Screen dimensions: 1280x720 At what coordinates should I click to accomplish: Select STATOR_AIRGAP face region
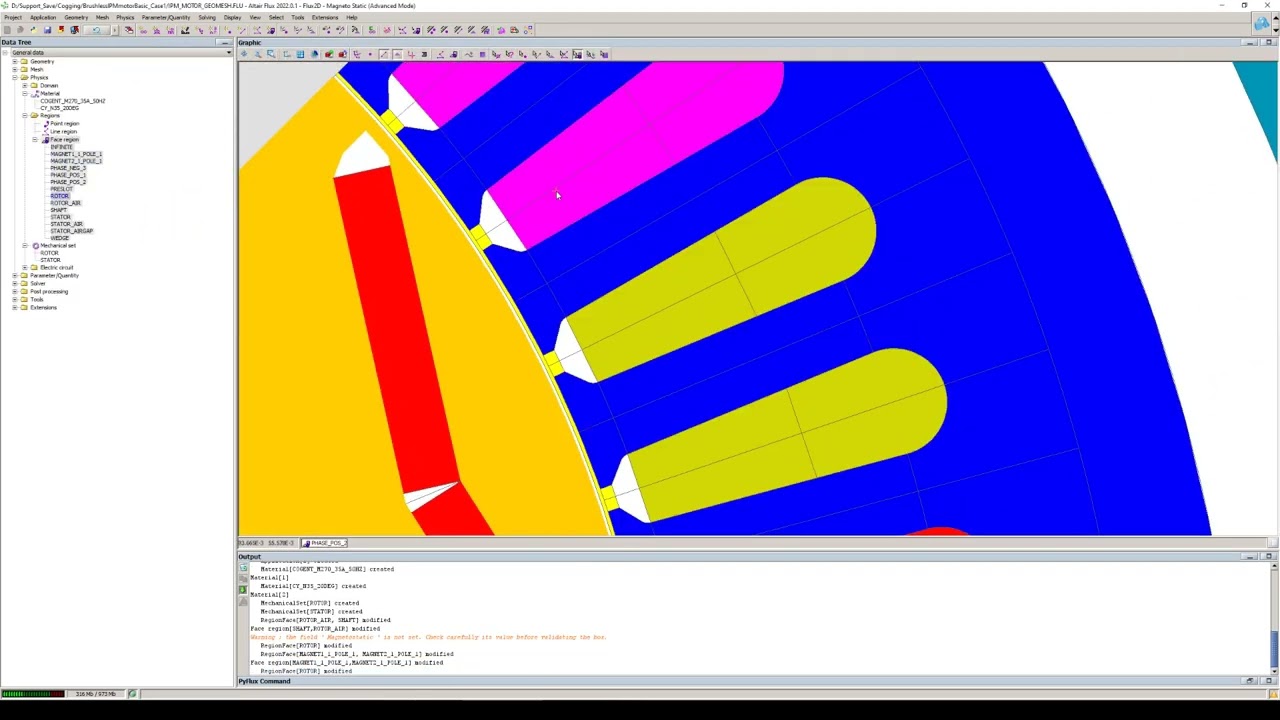click(x=71, y=231)
